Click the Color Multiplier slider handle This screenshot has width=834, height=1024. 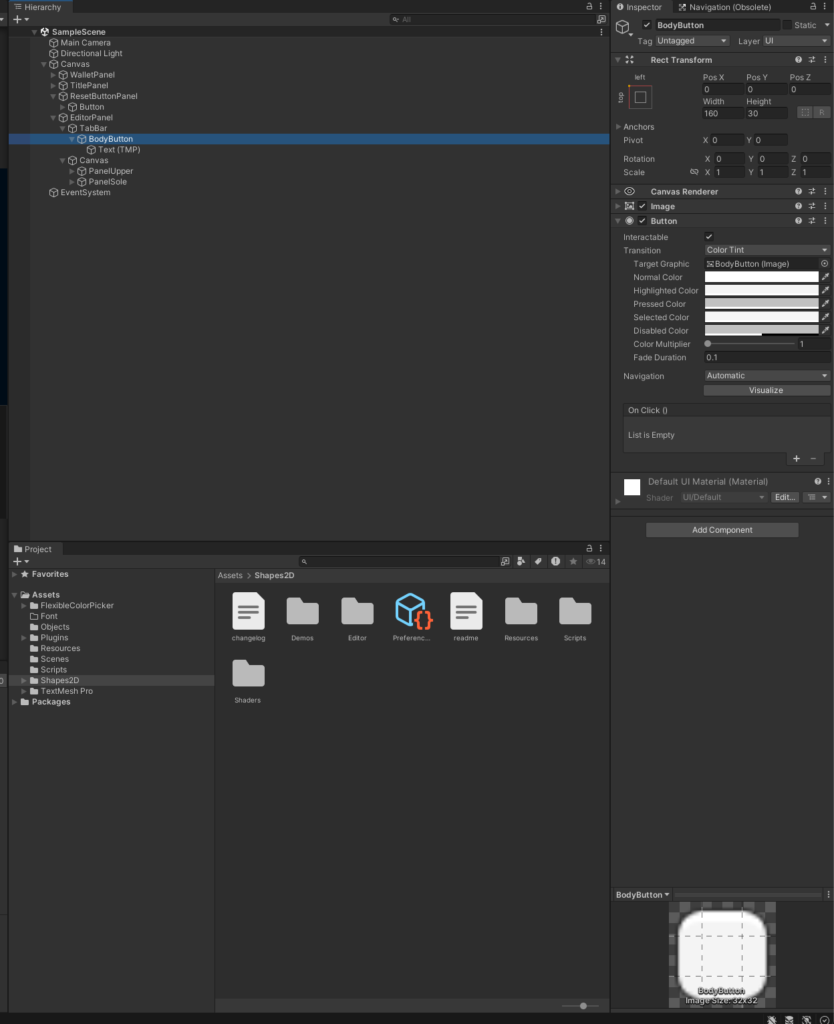[708, 344]
